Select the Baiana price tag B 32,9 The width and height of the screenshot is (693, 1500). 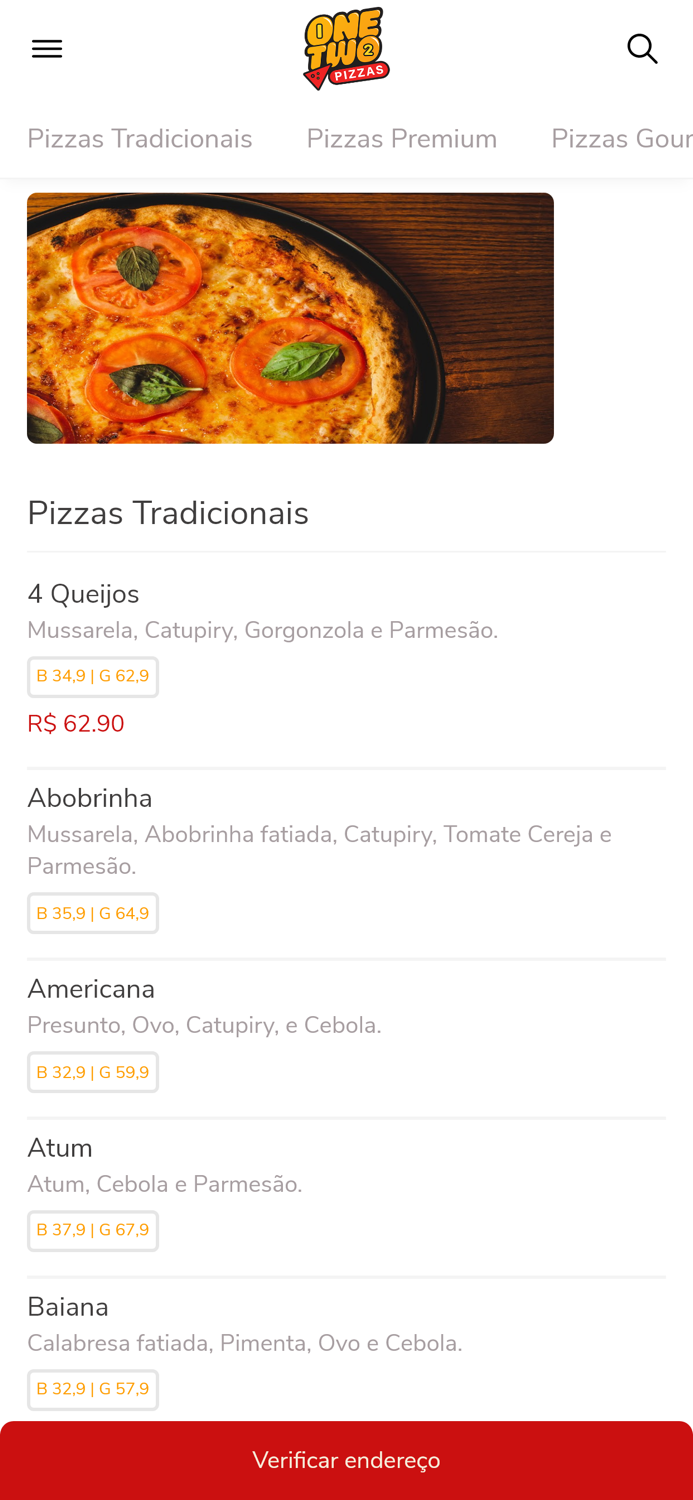[93, 1389]
